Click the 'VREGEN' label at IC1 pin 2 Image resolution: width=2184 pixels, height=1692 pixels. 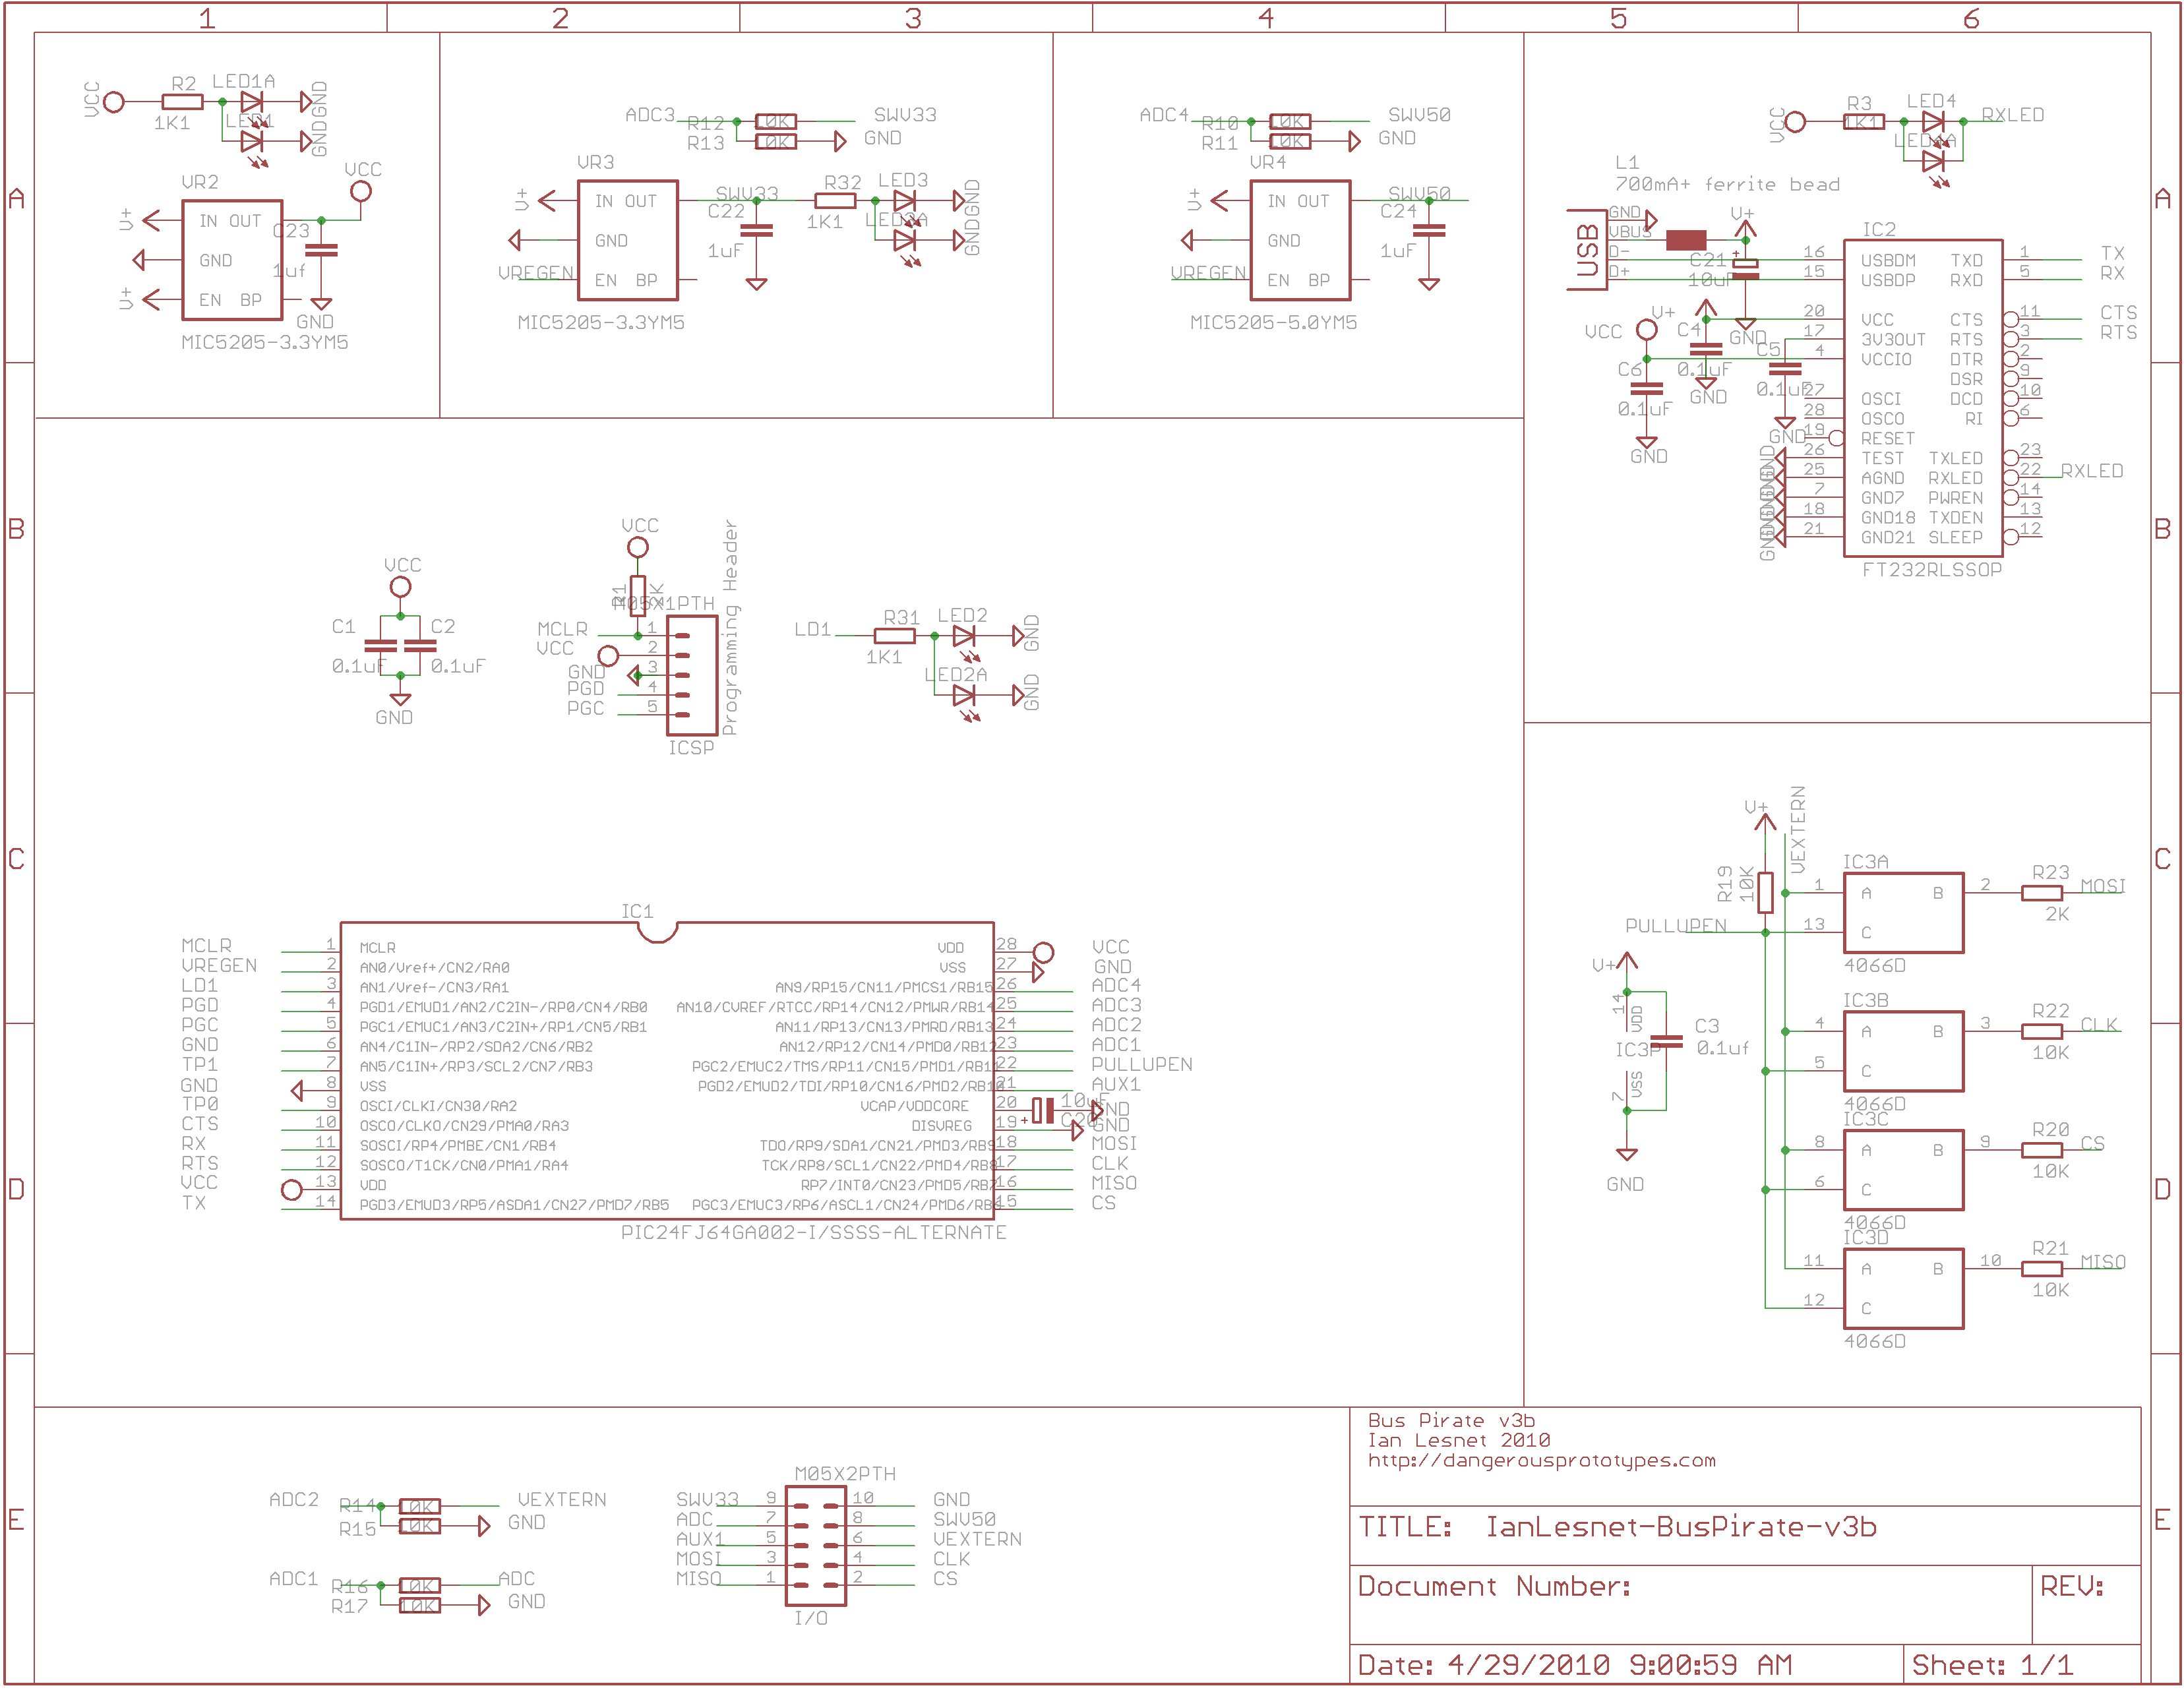219,965
